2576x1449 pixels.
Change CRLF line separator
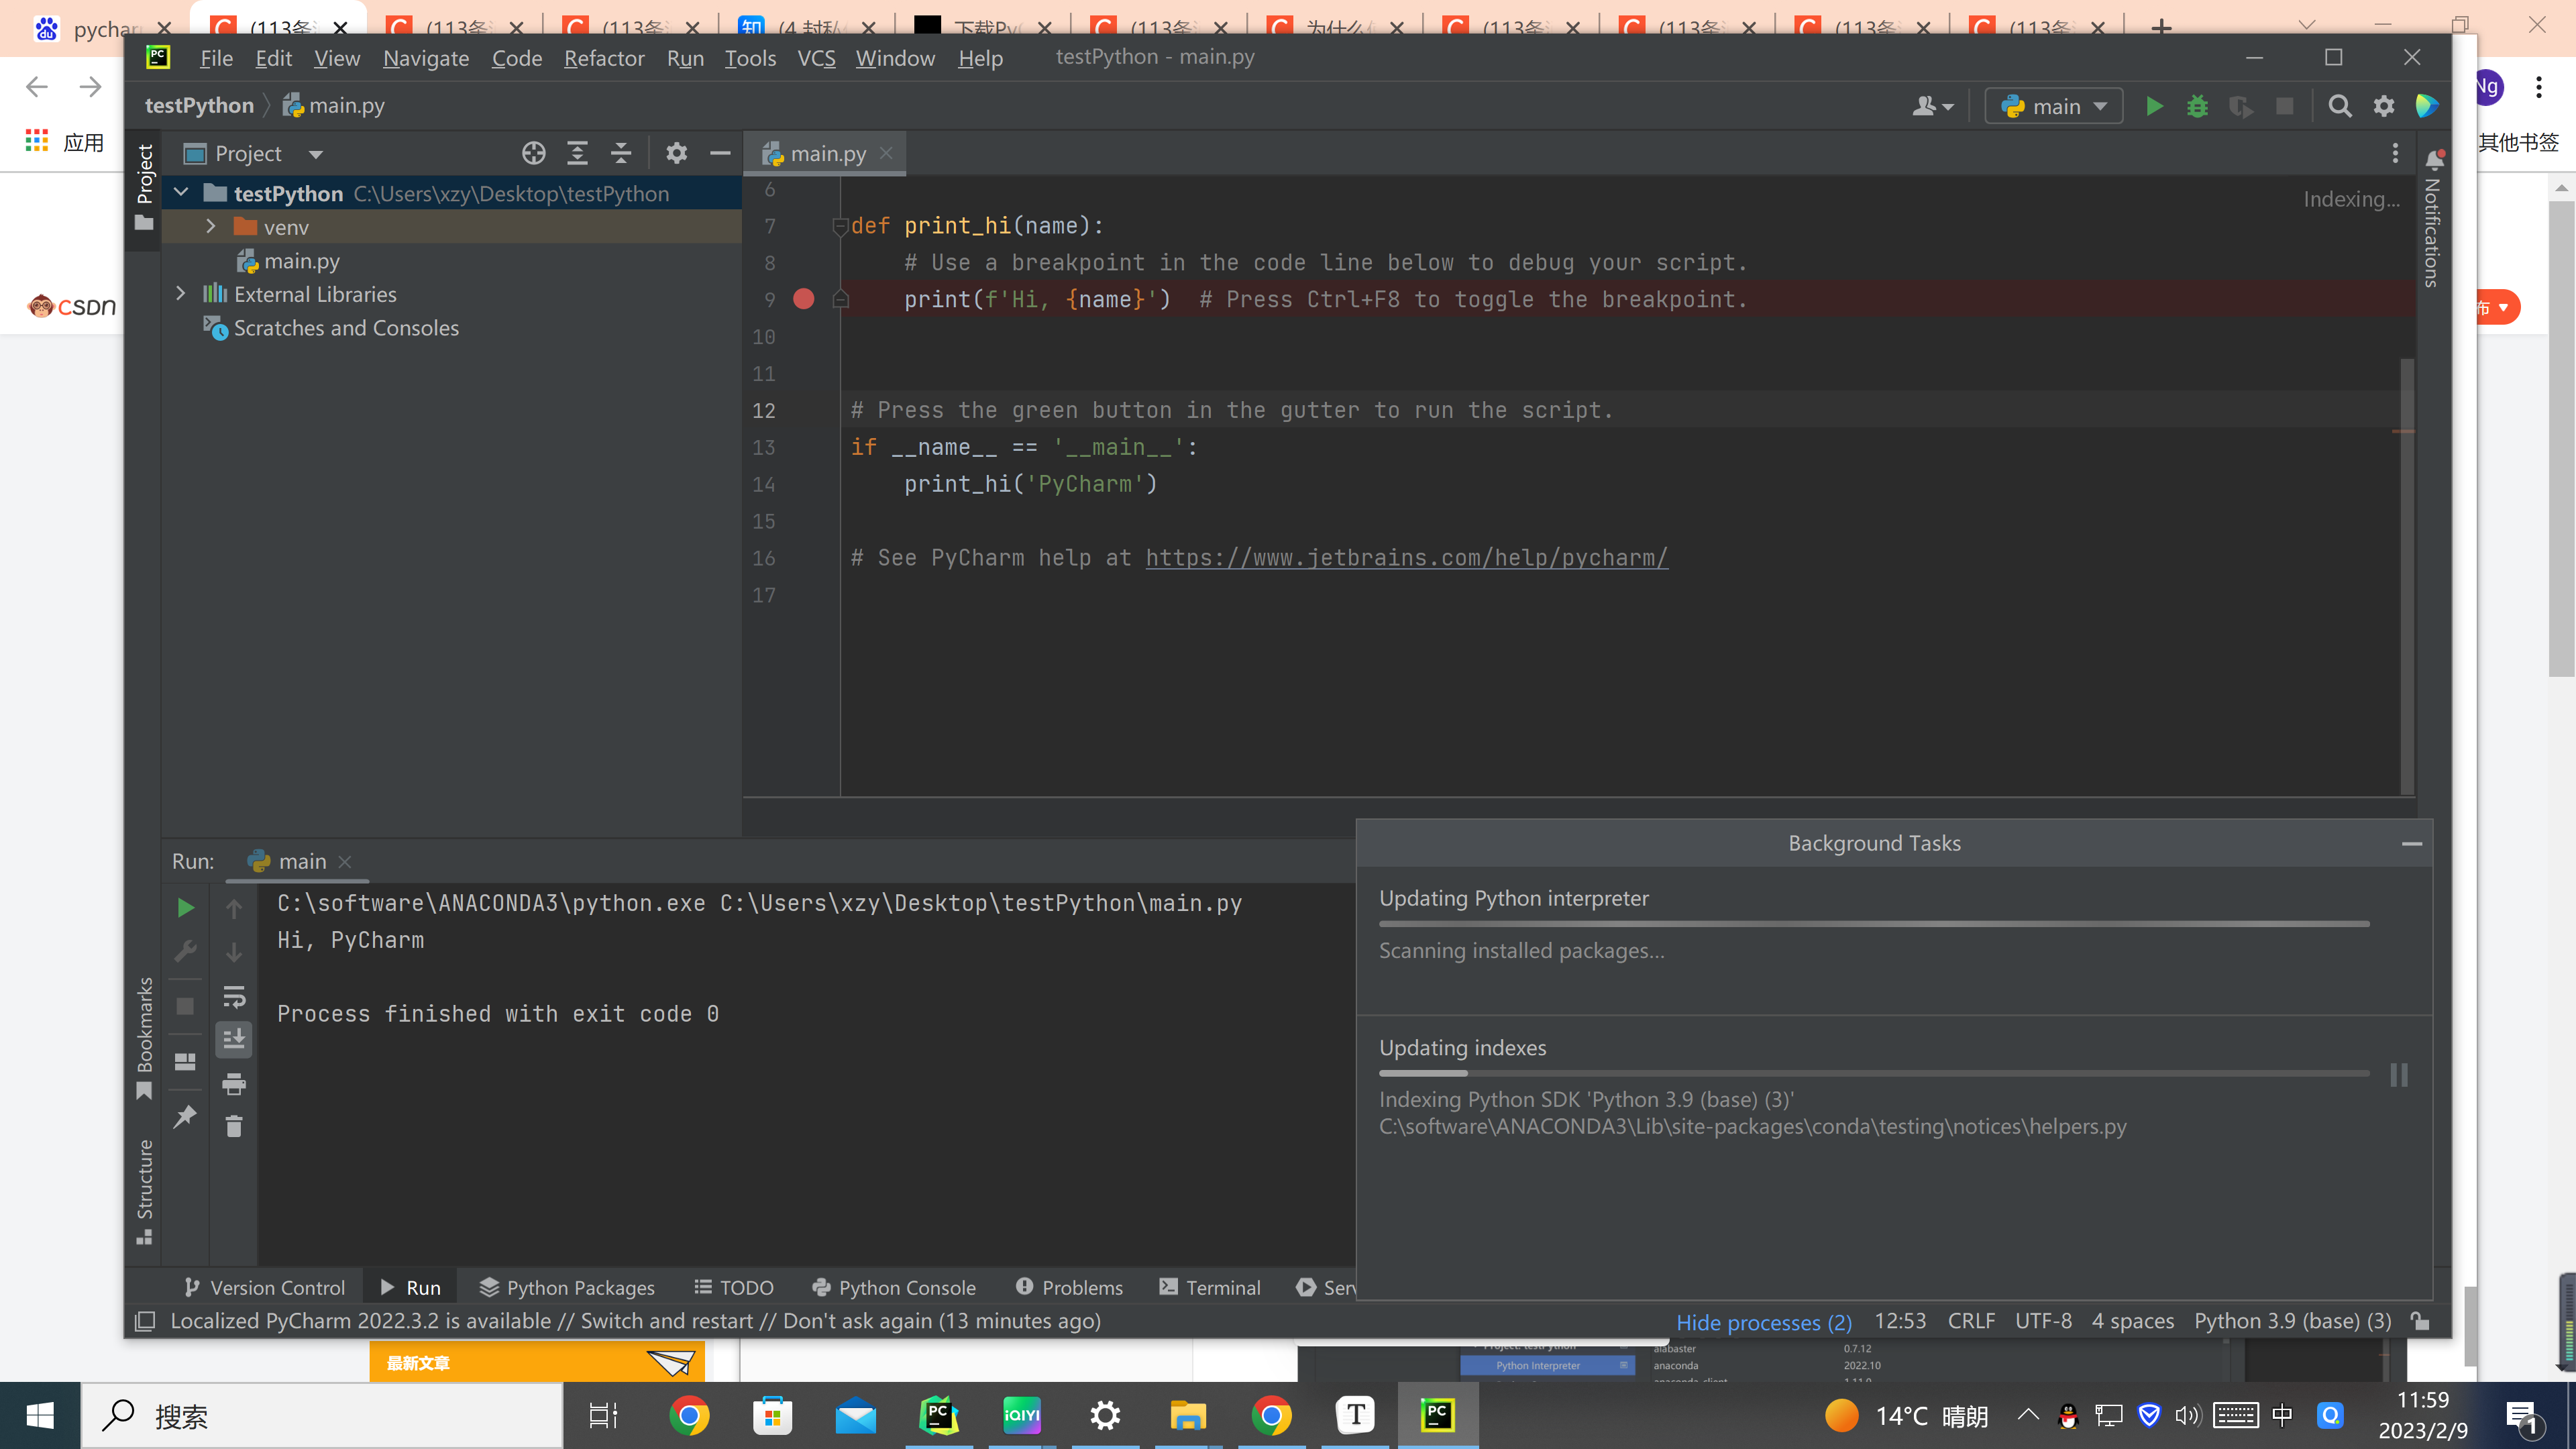pos(1971,1321)
